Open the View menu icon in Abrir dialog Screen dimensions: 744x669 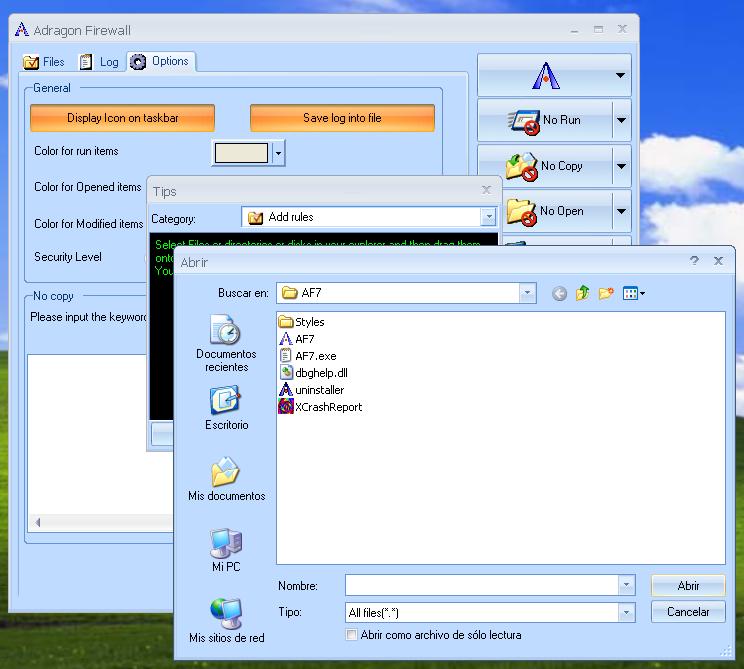coord(633,294)
